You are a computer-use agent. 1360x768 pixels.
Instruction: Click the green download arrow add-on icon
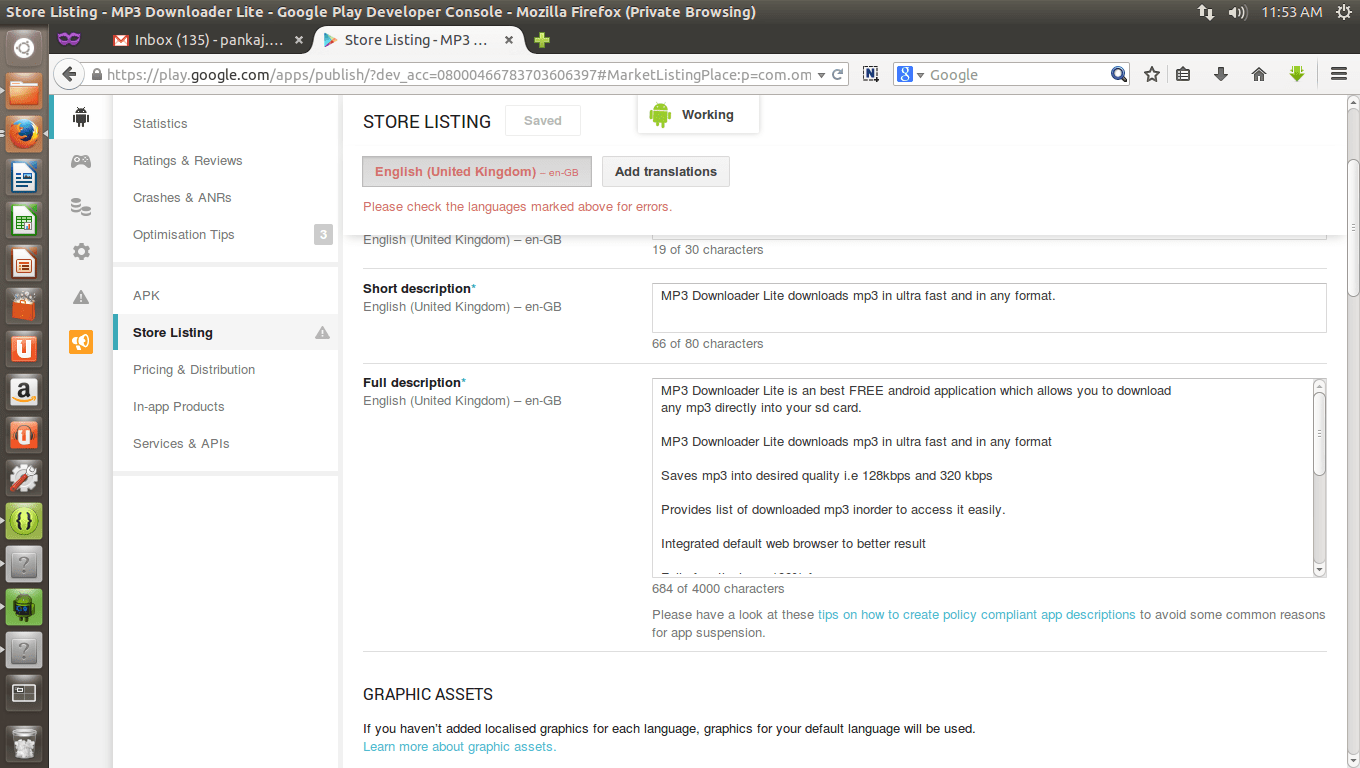[x=1297, y=74]
